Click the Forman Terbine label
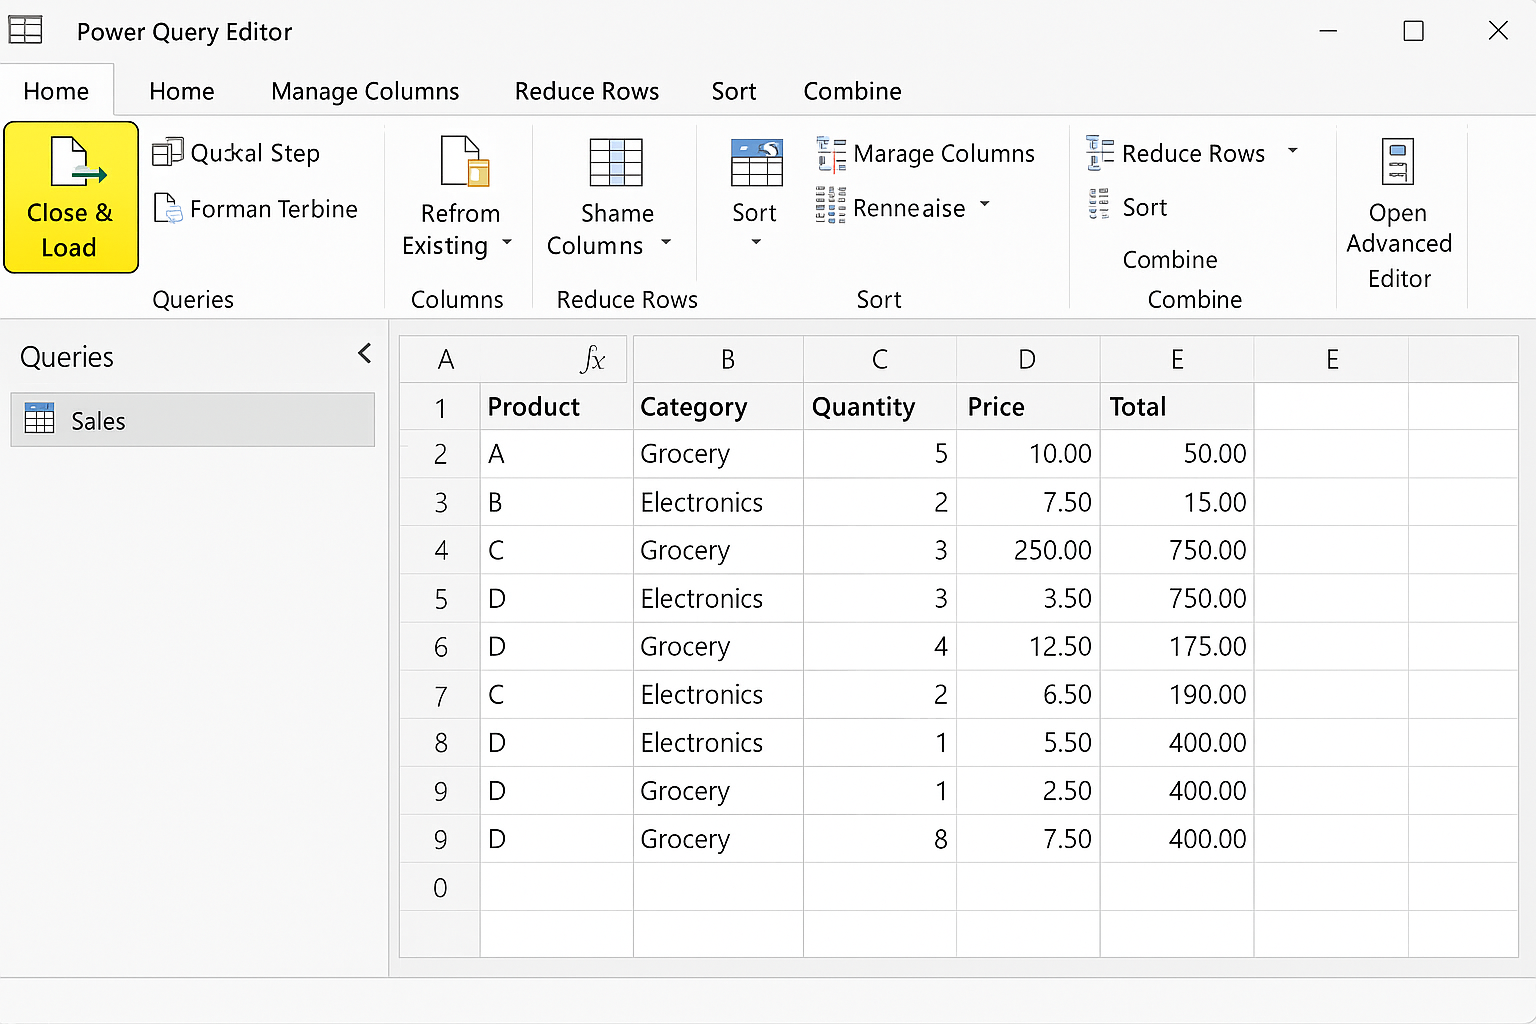This screenshot has width=1536, height=1024. 274,209
